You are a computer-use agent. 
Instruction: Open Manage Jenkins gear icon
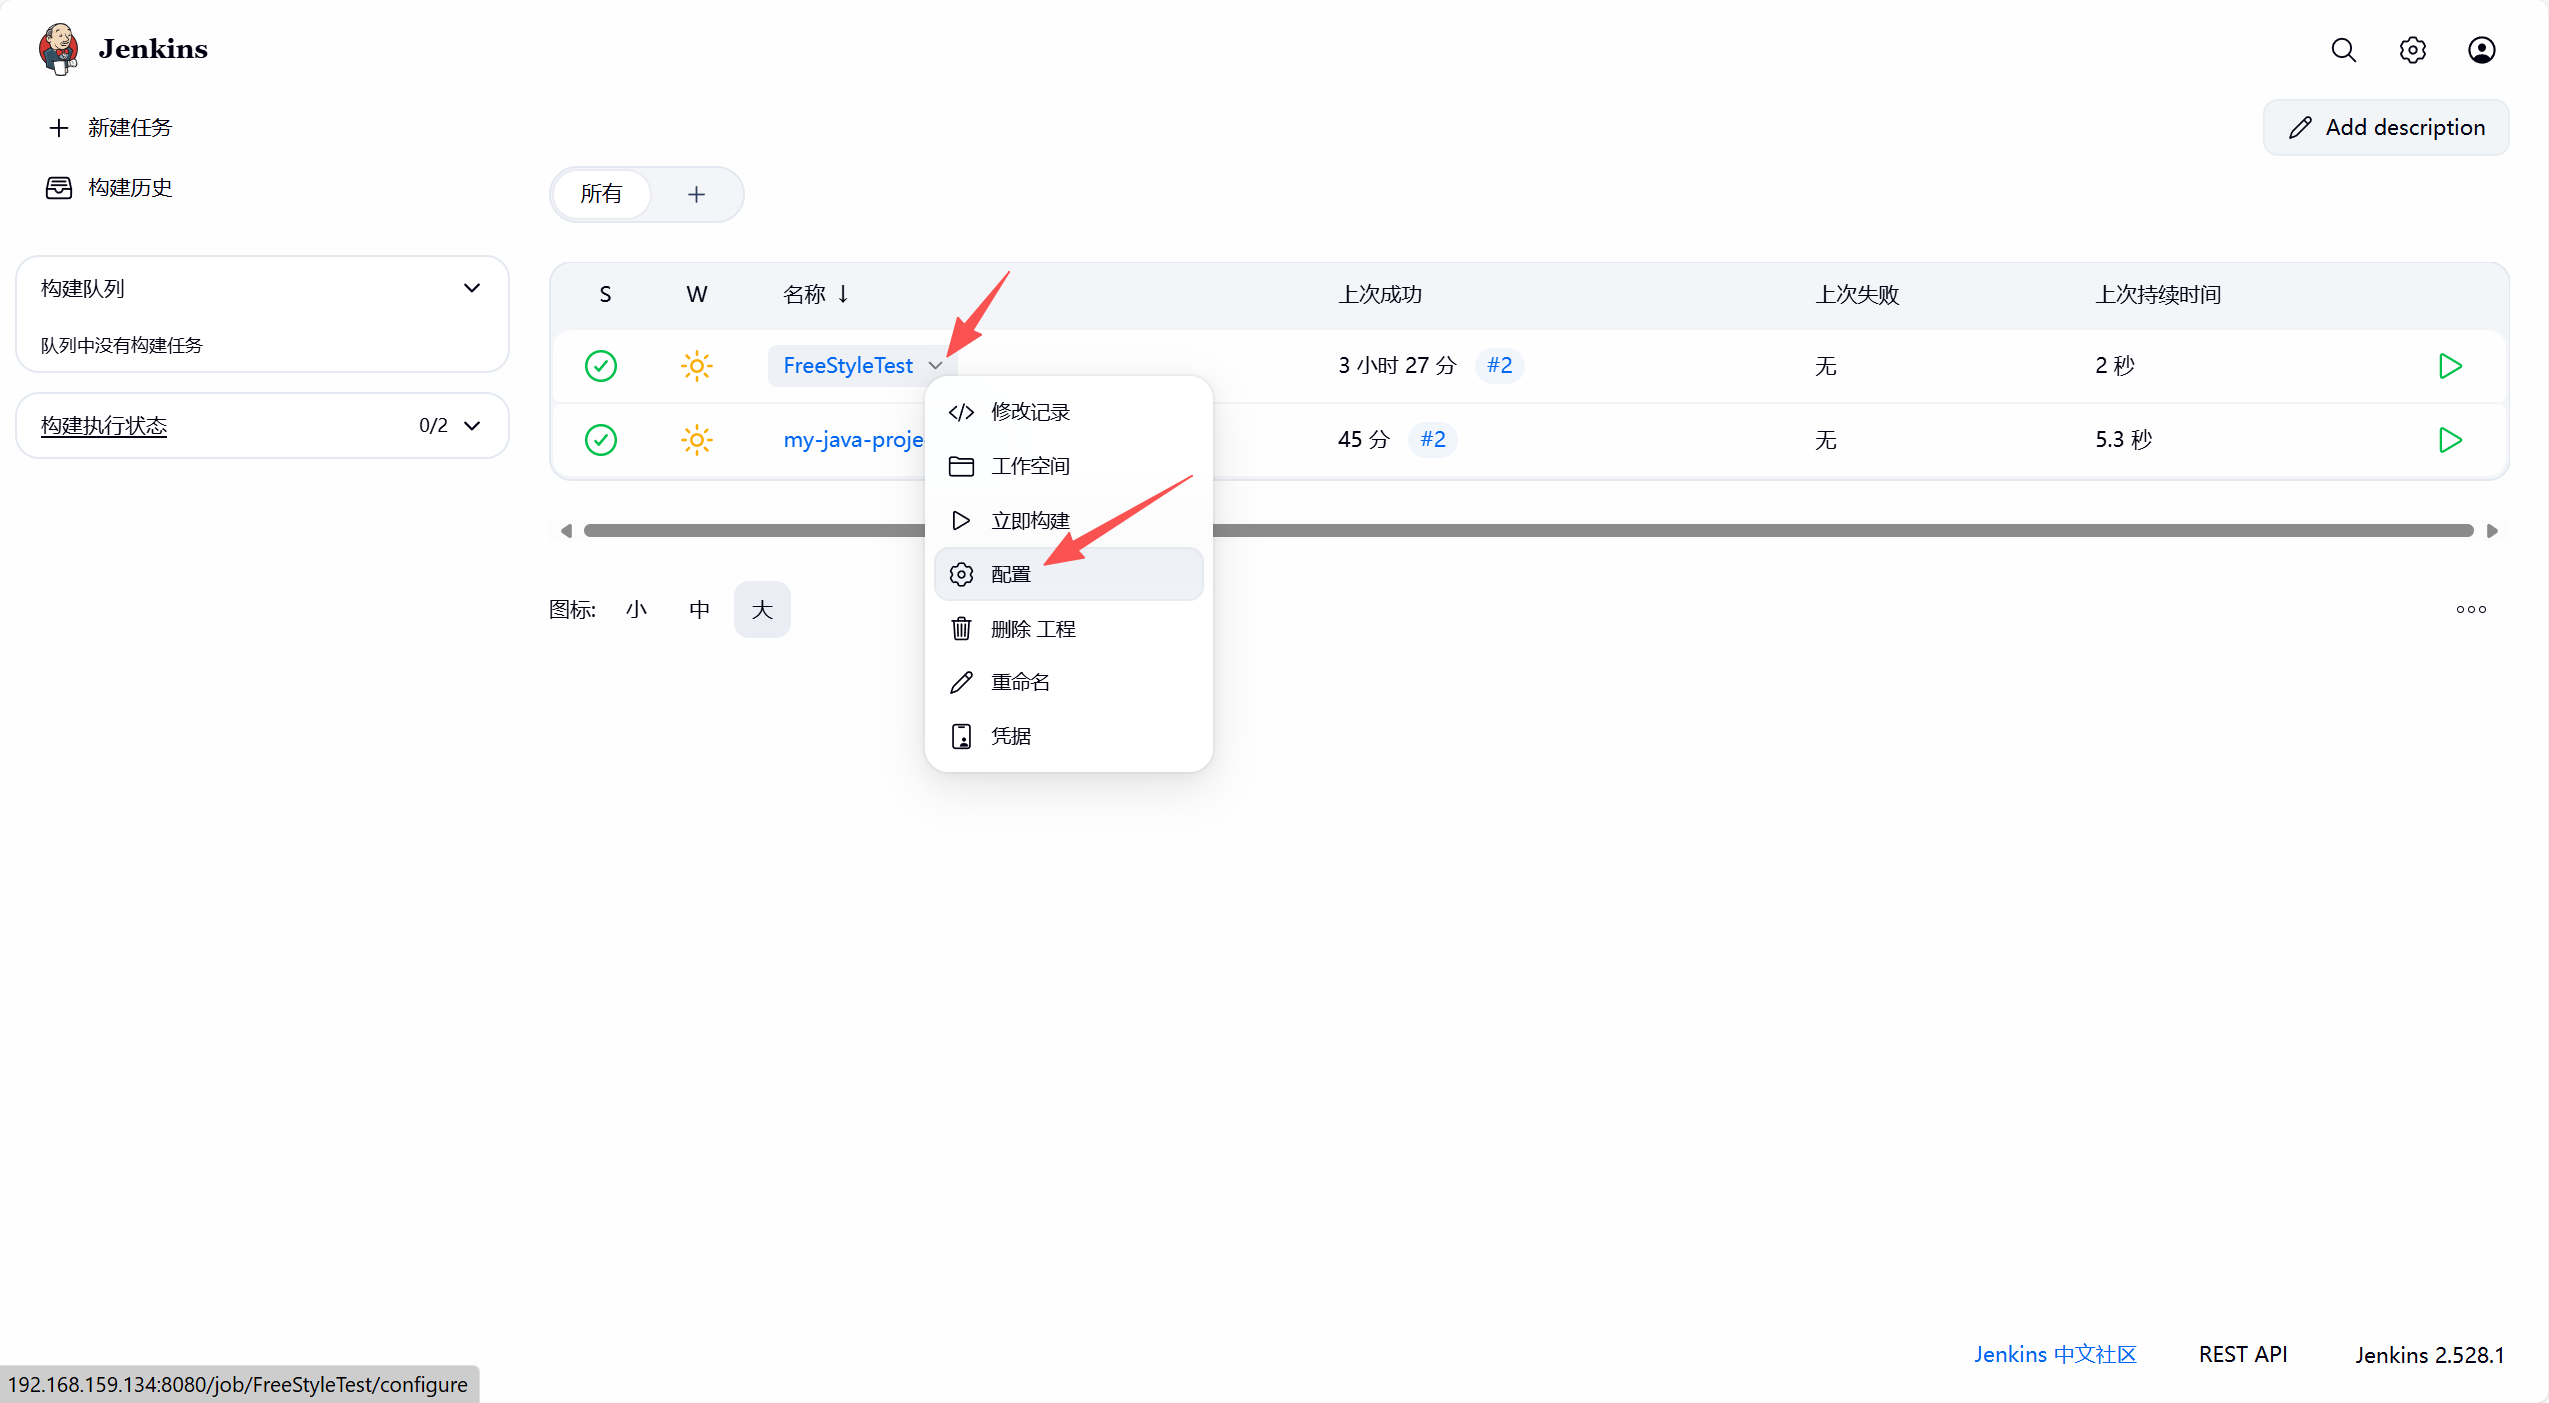(x=2412, y=50)
